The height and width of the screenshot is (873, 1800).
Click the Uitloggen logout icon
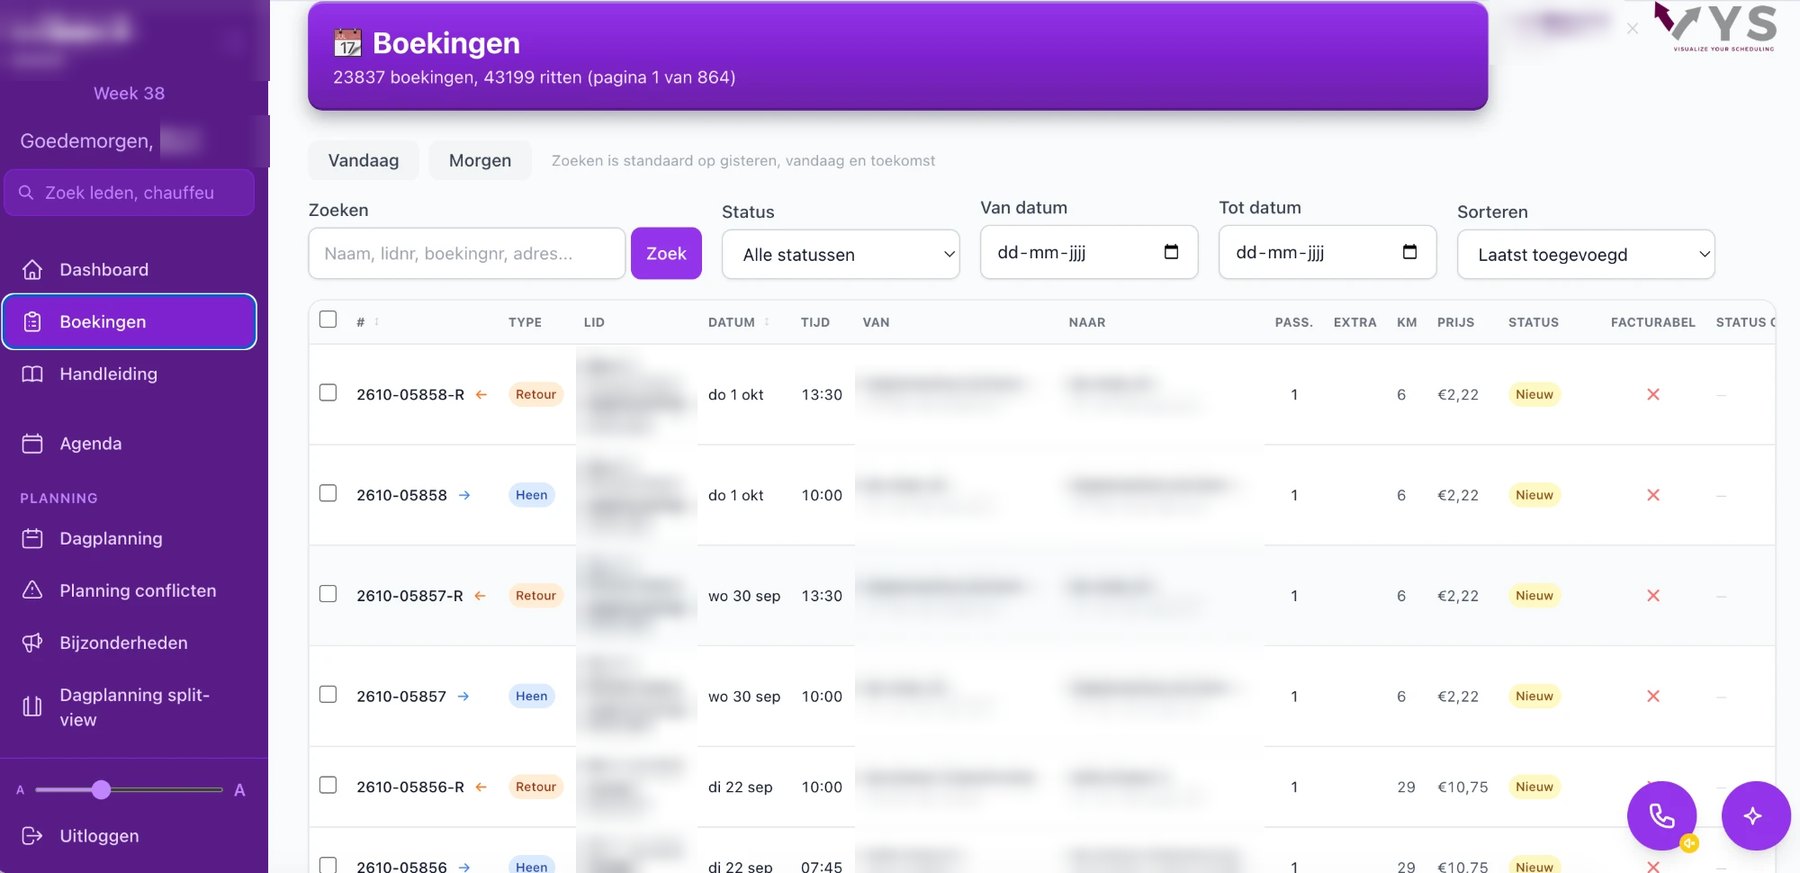pyautogui.click(x=32, y=835)
